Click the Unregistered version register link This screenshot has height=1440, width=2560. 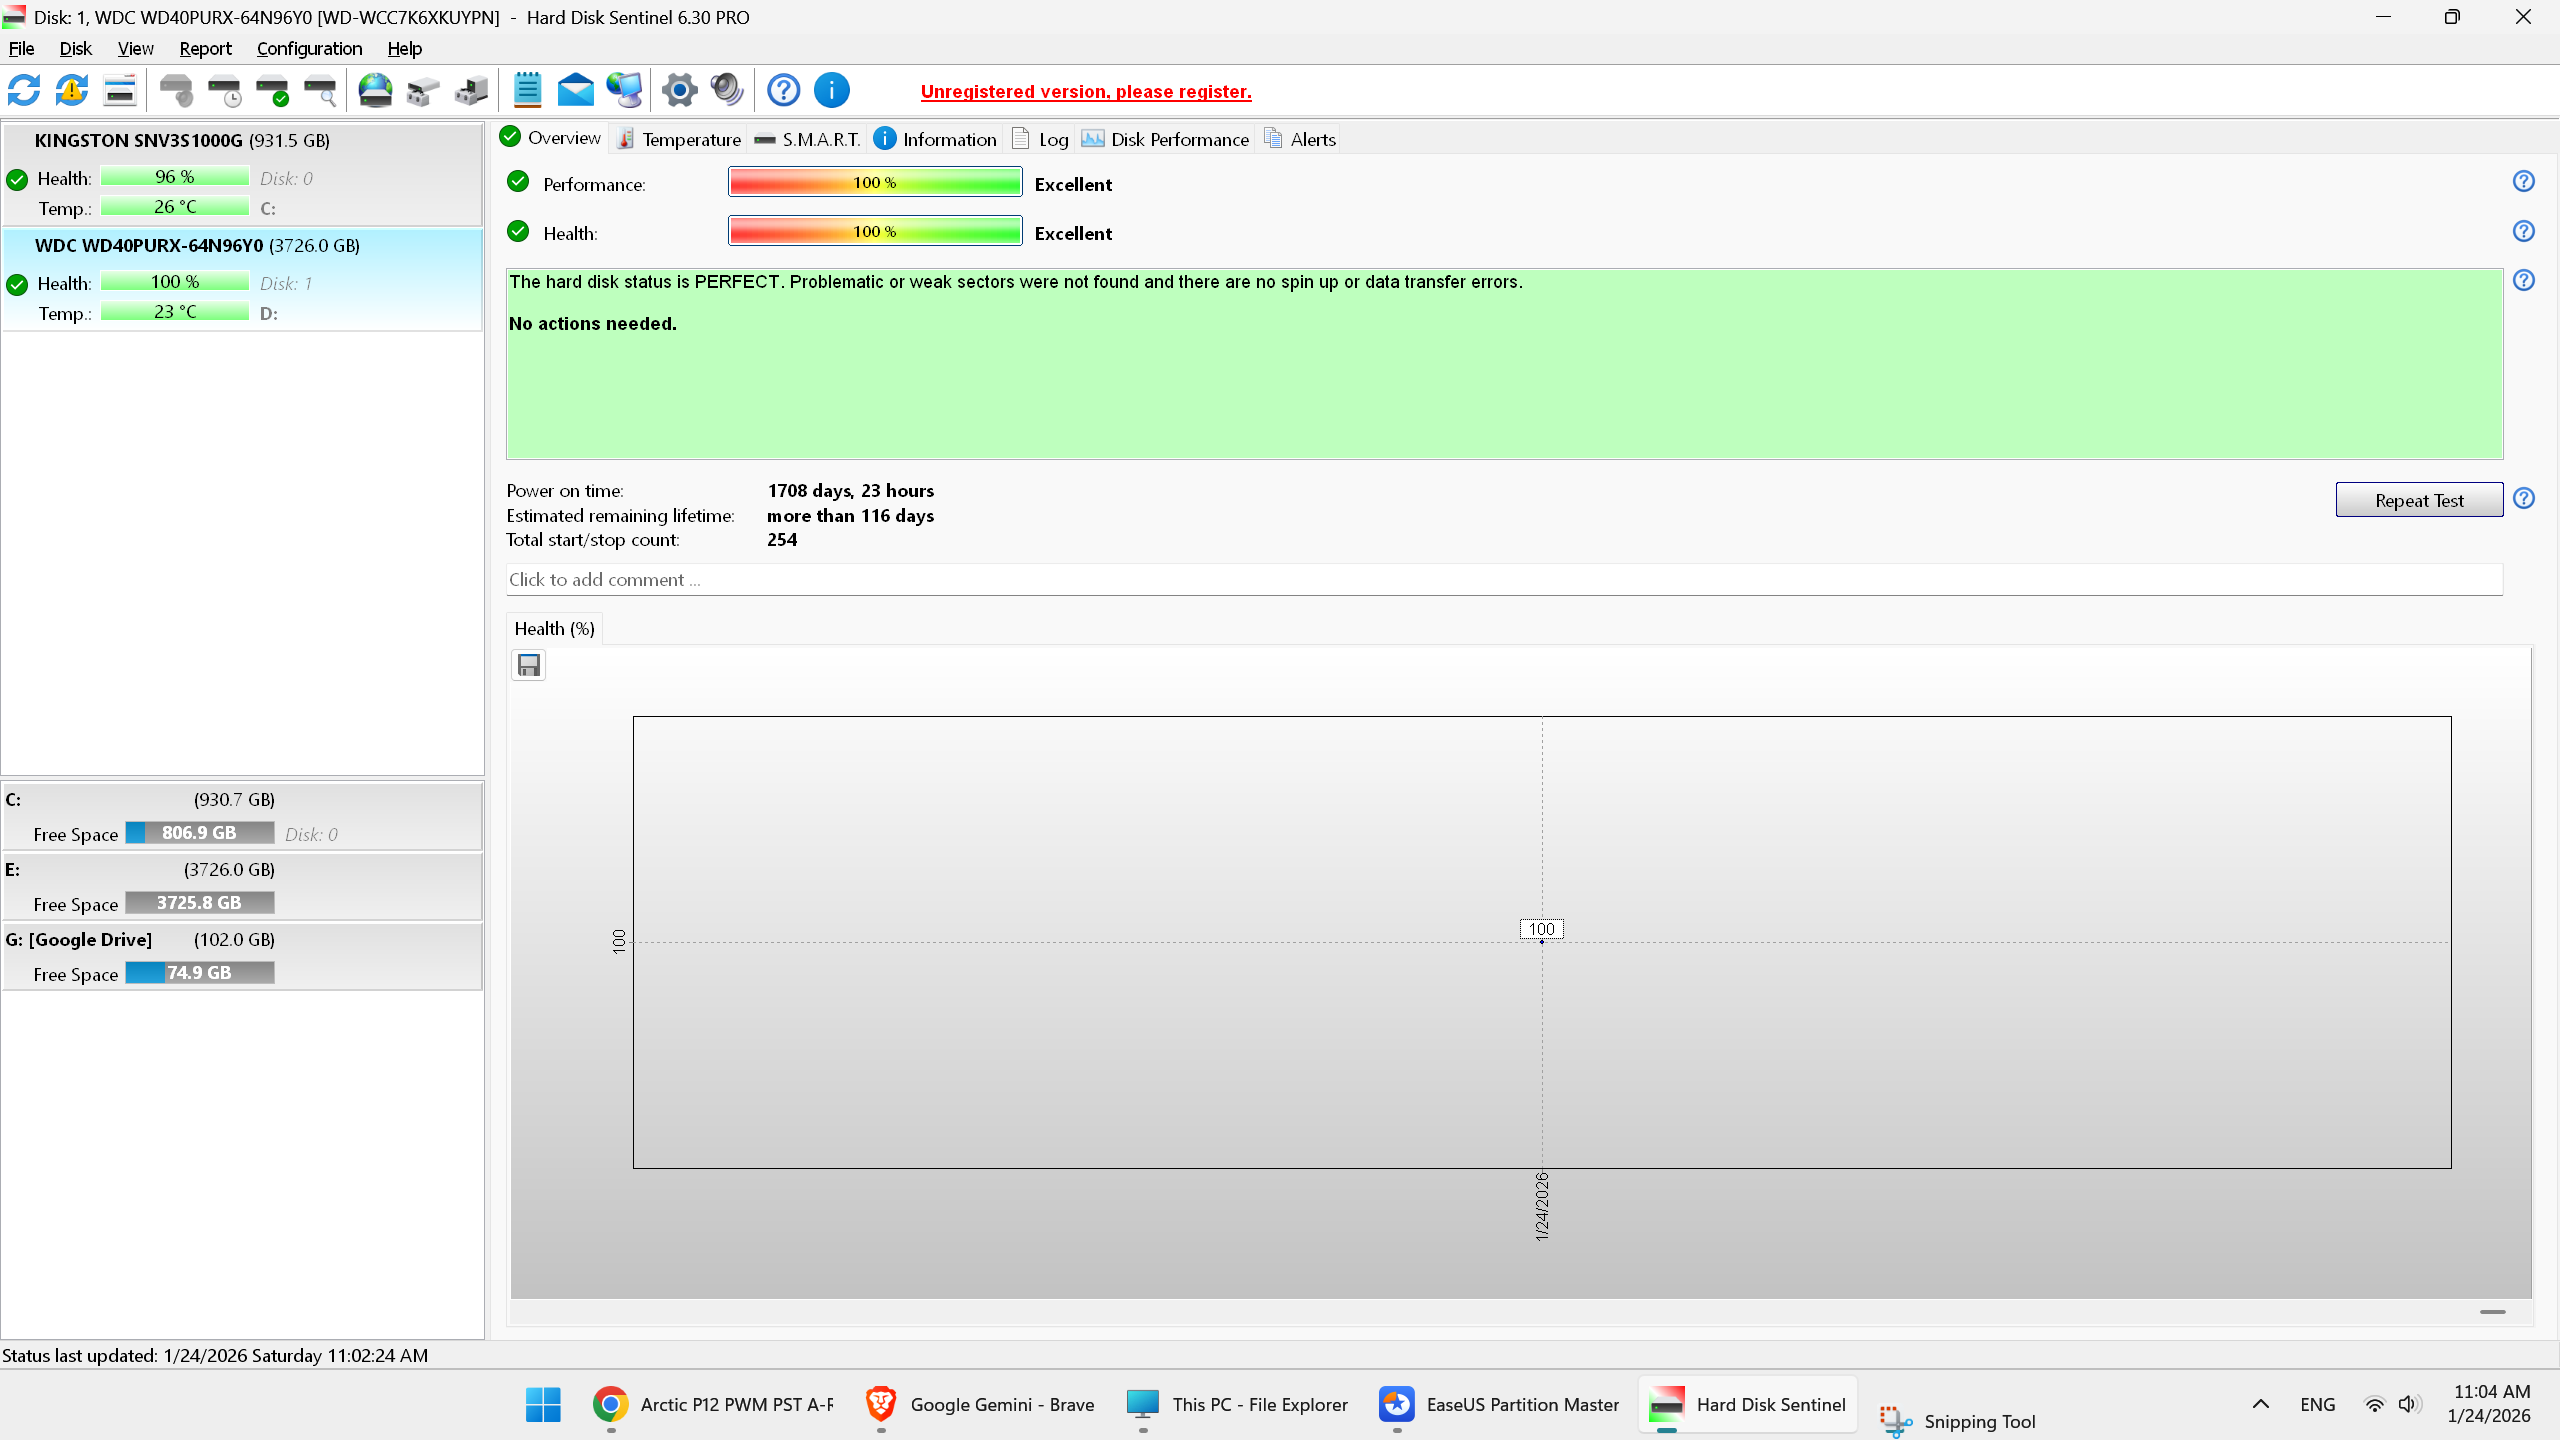(x=1086, y=91)
